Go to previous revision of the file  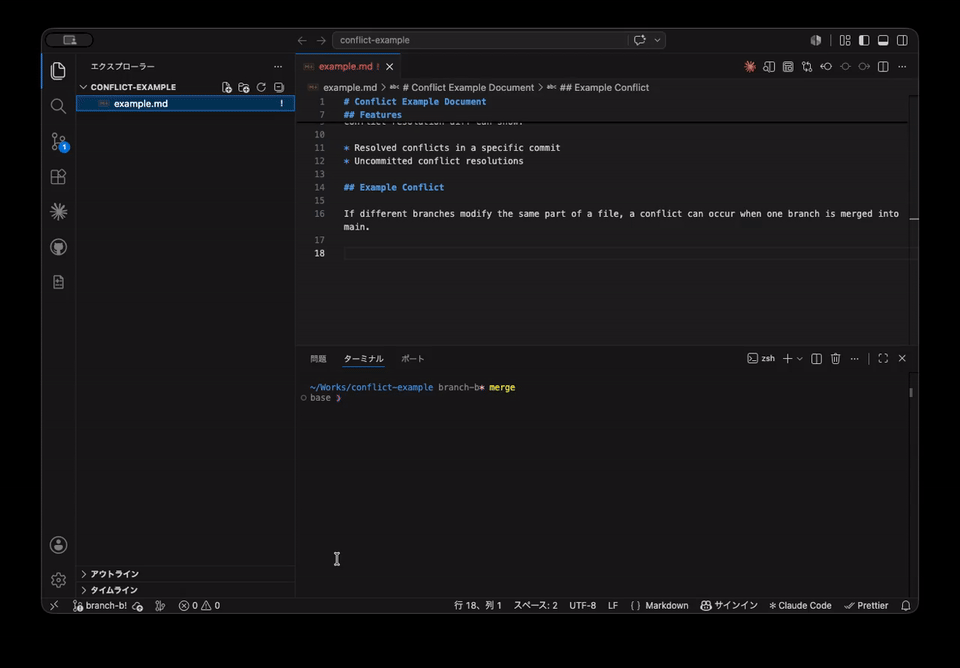pyautogui.click(x=826, y=67)
